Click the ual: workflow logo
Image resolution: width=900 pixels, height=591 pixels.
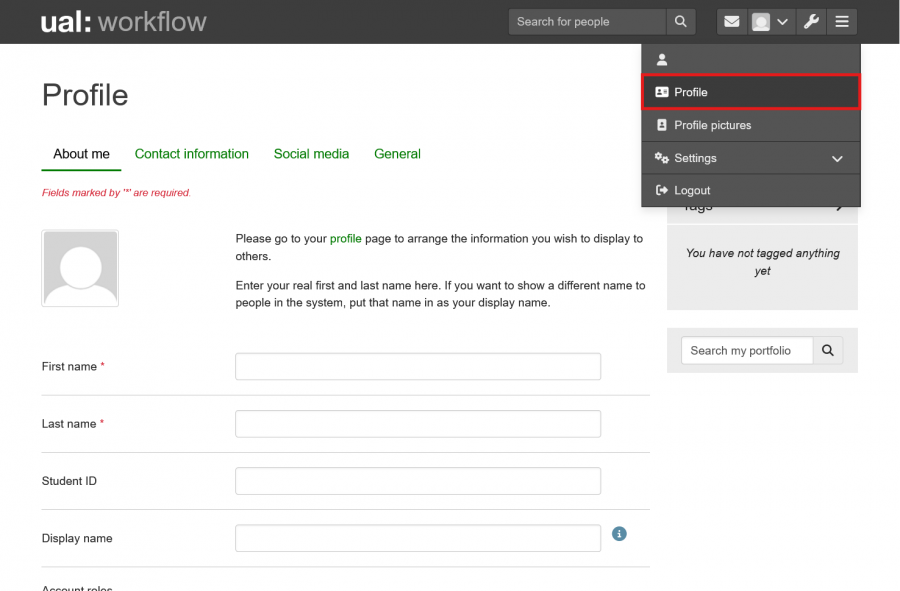point(124,21)
